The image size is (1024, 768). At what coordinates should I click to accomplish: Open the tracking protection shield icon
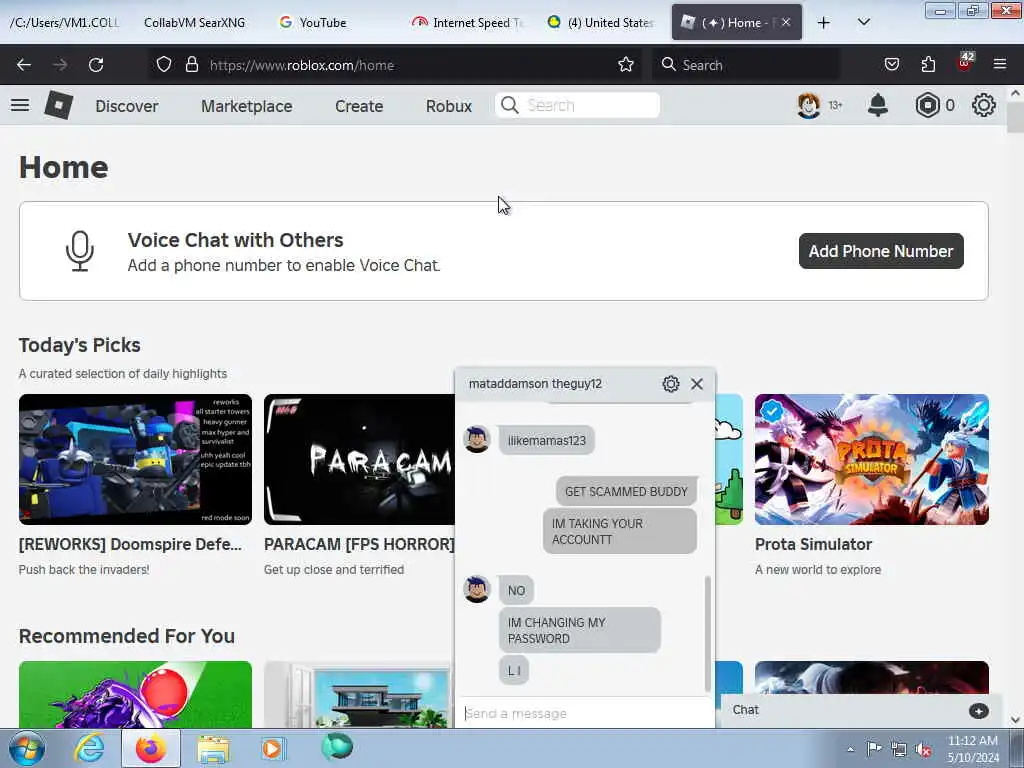coord(164,65)
